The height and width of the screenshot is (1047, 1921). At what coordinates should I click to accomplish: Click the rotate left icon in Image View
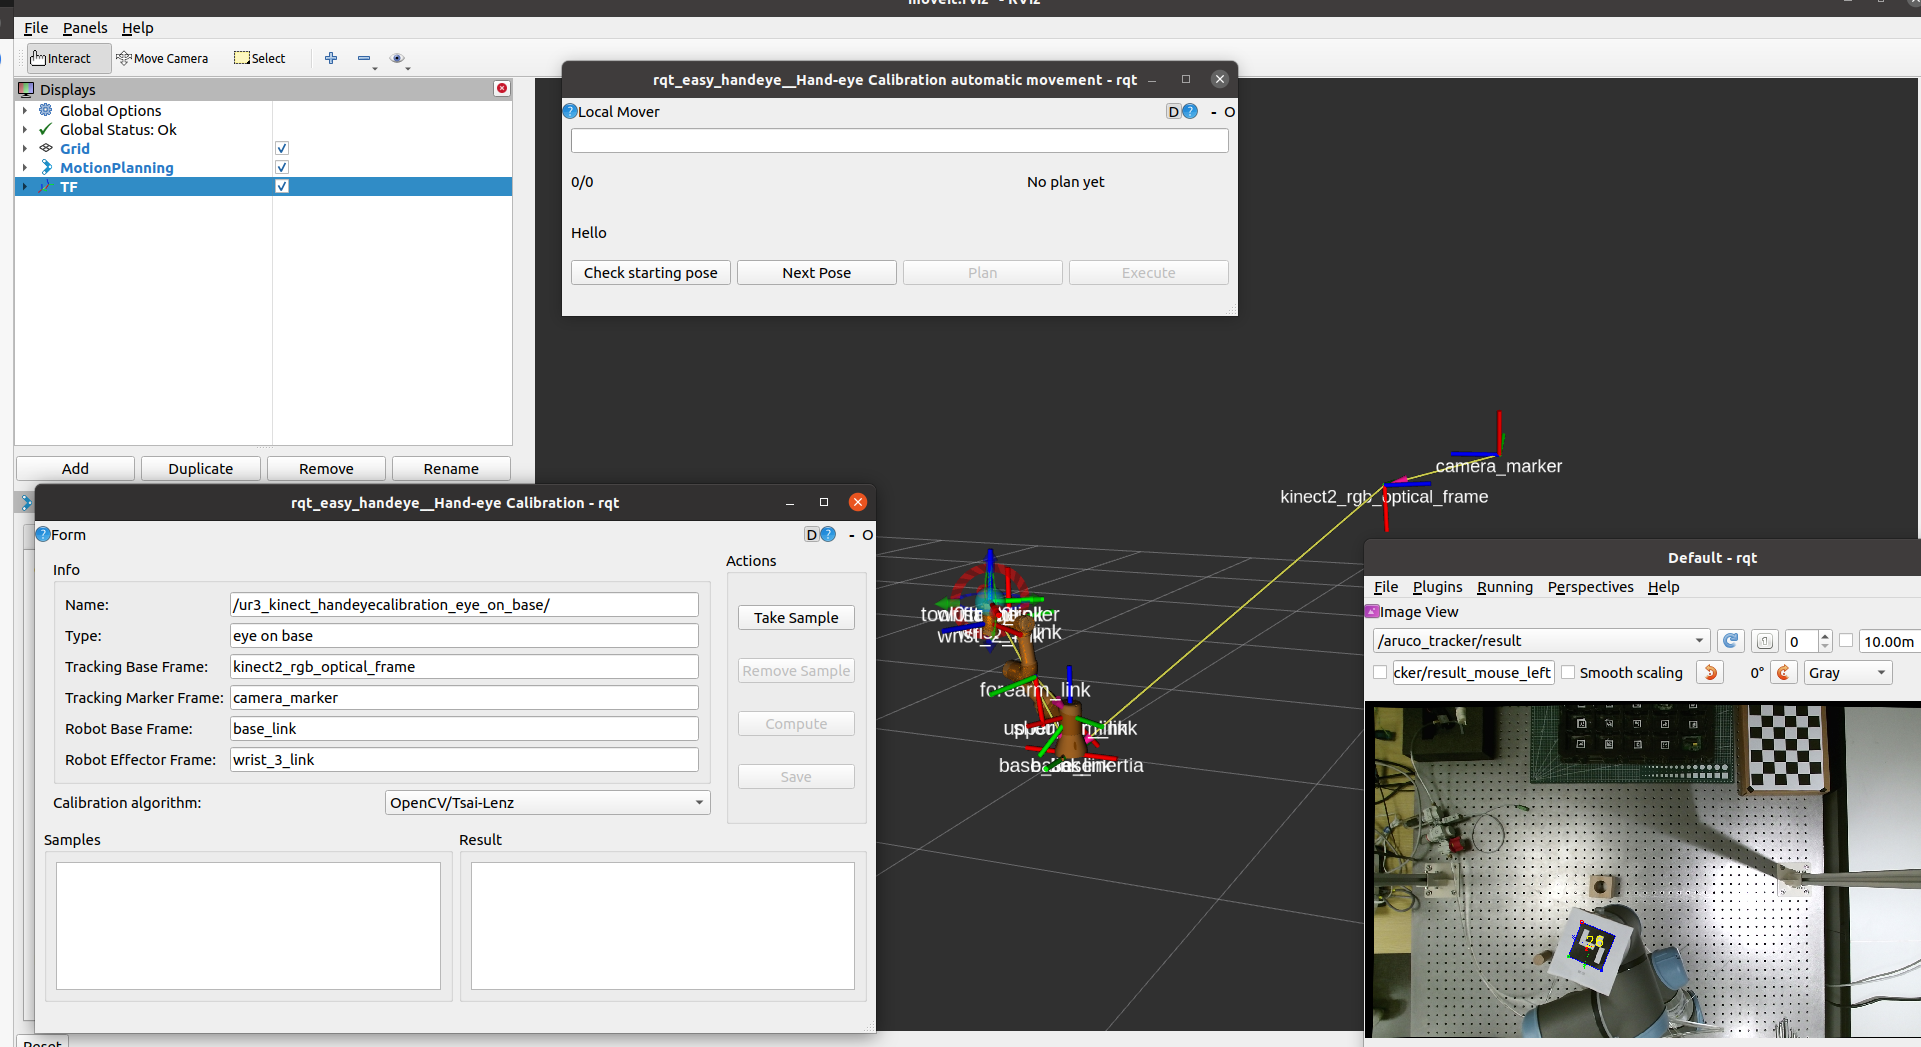(x=1710, y=672)
